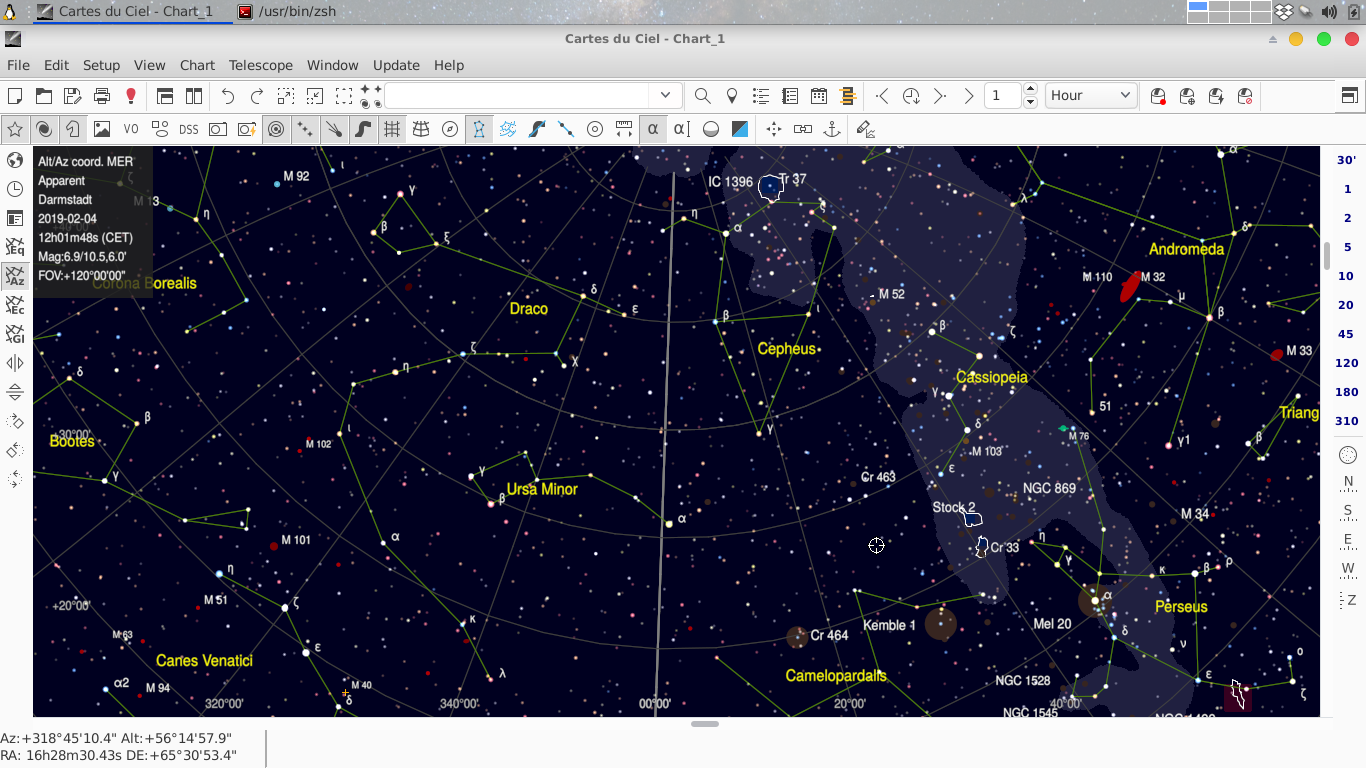The height and width of the screenshot is (768, 1366).
Task: Open the Chart menu
Action: pos(197,65)
